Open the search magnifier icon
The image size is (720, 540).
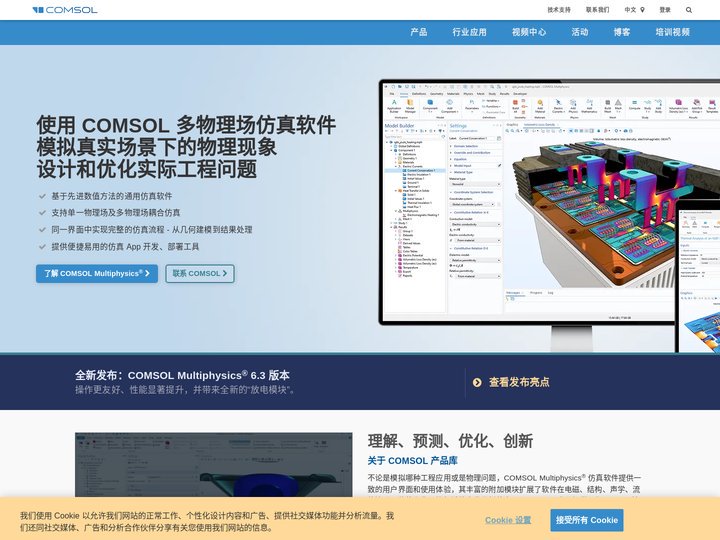[689, 10]
